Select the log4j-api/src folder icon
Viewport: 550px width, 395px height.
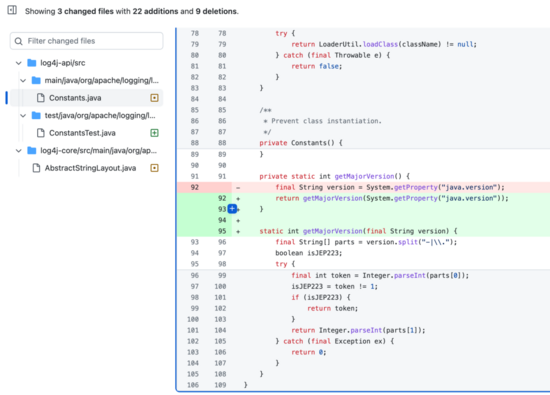click(x=32, y=63)
